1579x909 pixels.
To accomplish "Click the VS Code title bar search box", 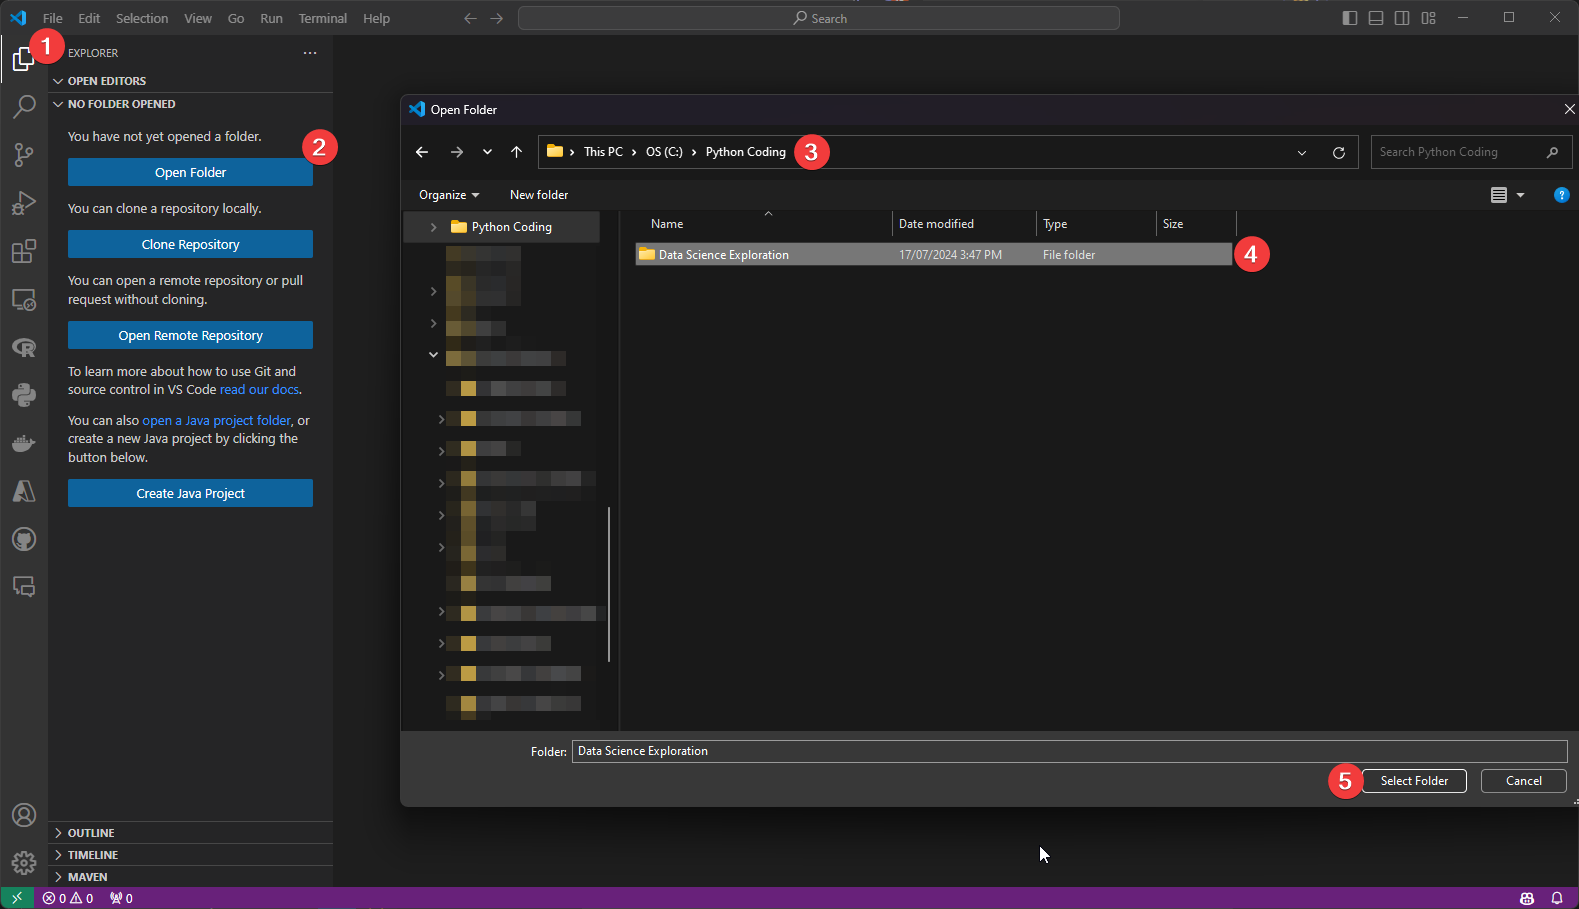I will (818, 18).
